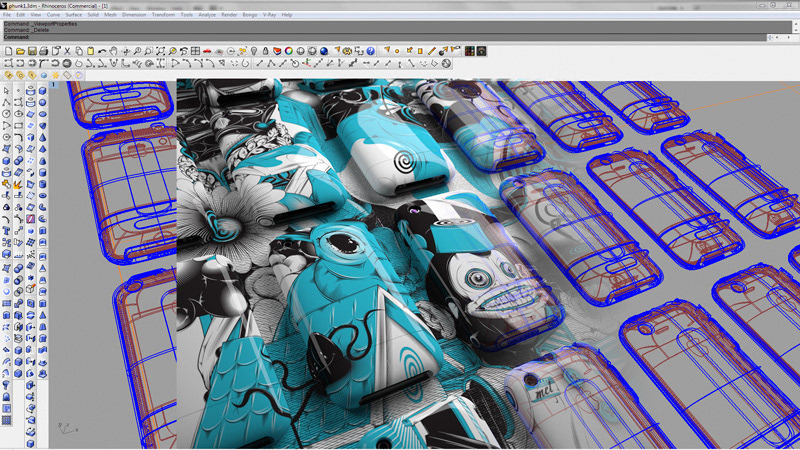The height and width of the screenshot is (450, 800).
Task: Click the blue render sphere icon
Action: point(324,51)
